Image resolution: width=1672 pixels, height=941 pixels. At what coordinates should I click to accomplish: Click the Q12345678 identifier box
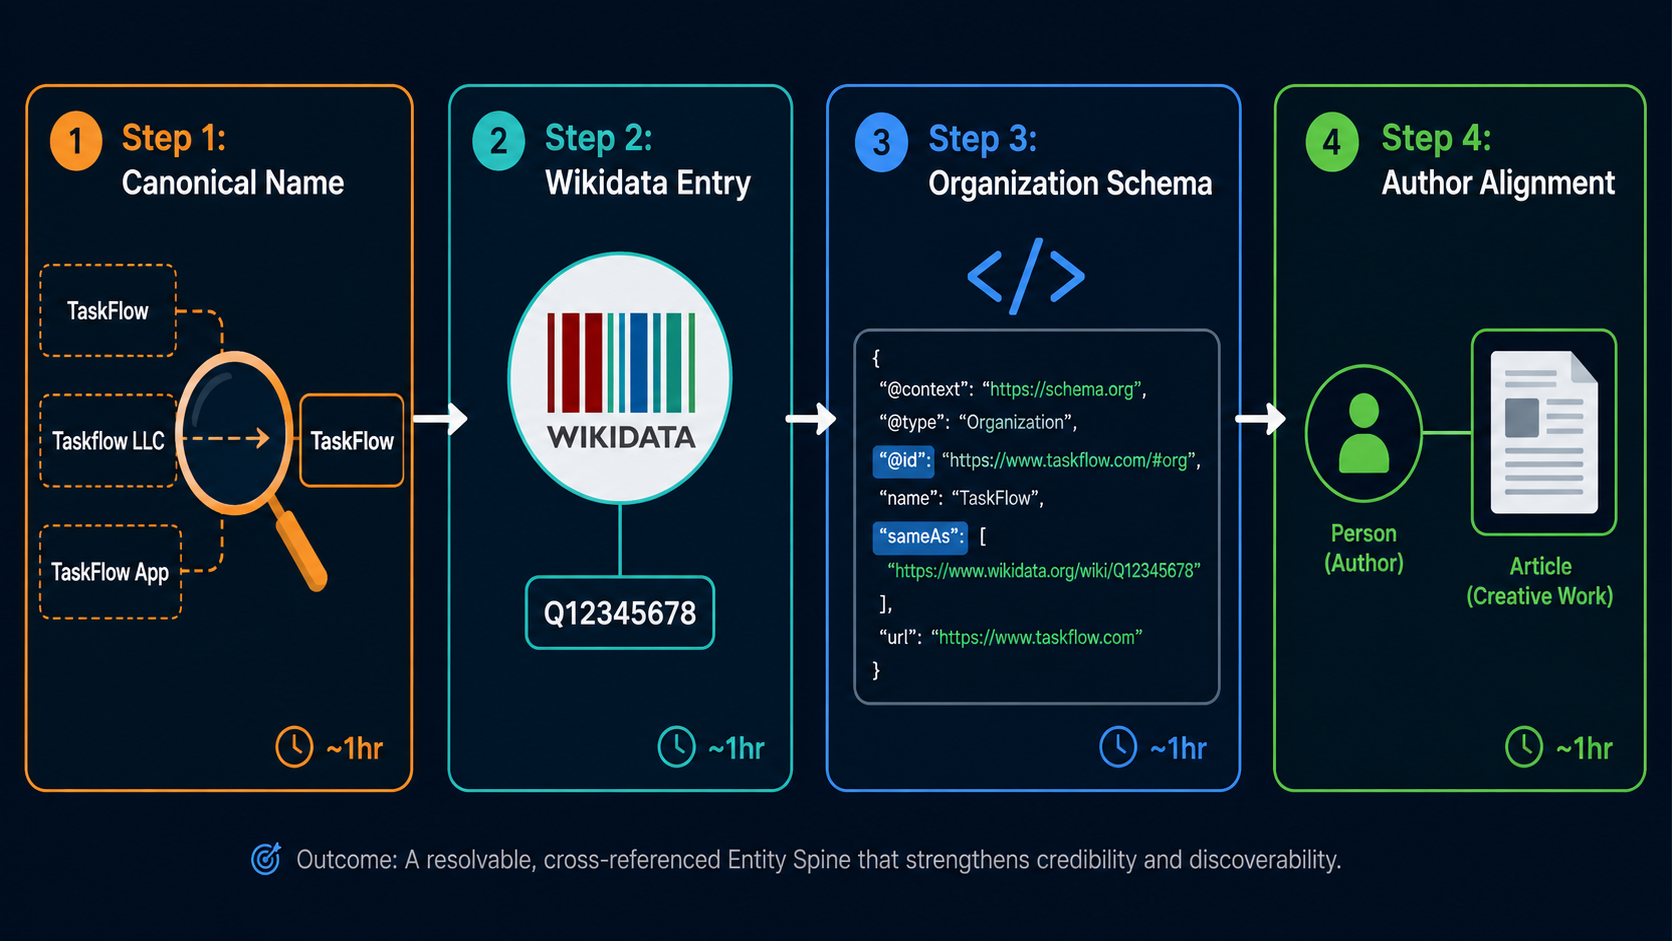click(x=620, y=612)
